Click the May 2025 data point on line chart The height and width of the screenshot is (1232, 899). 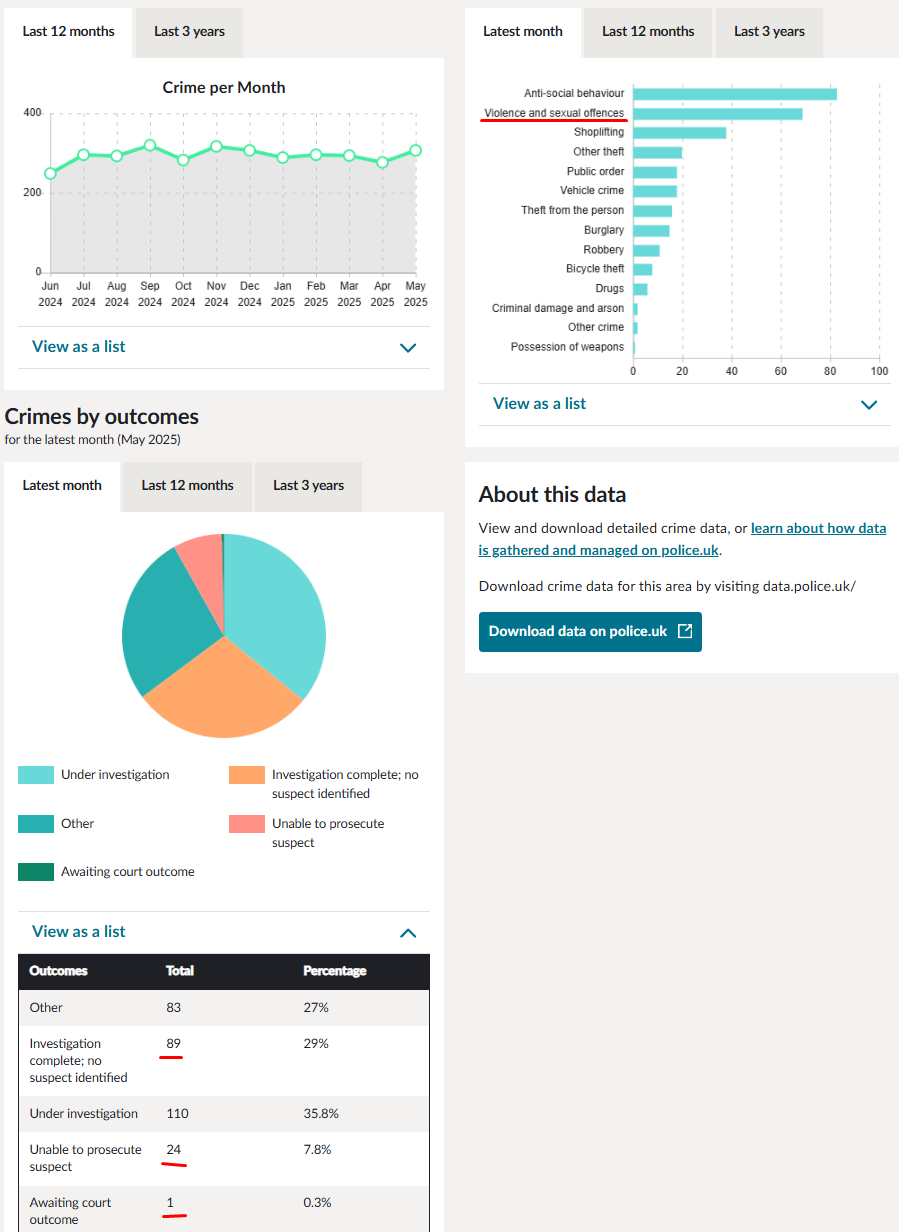(415, 150)
